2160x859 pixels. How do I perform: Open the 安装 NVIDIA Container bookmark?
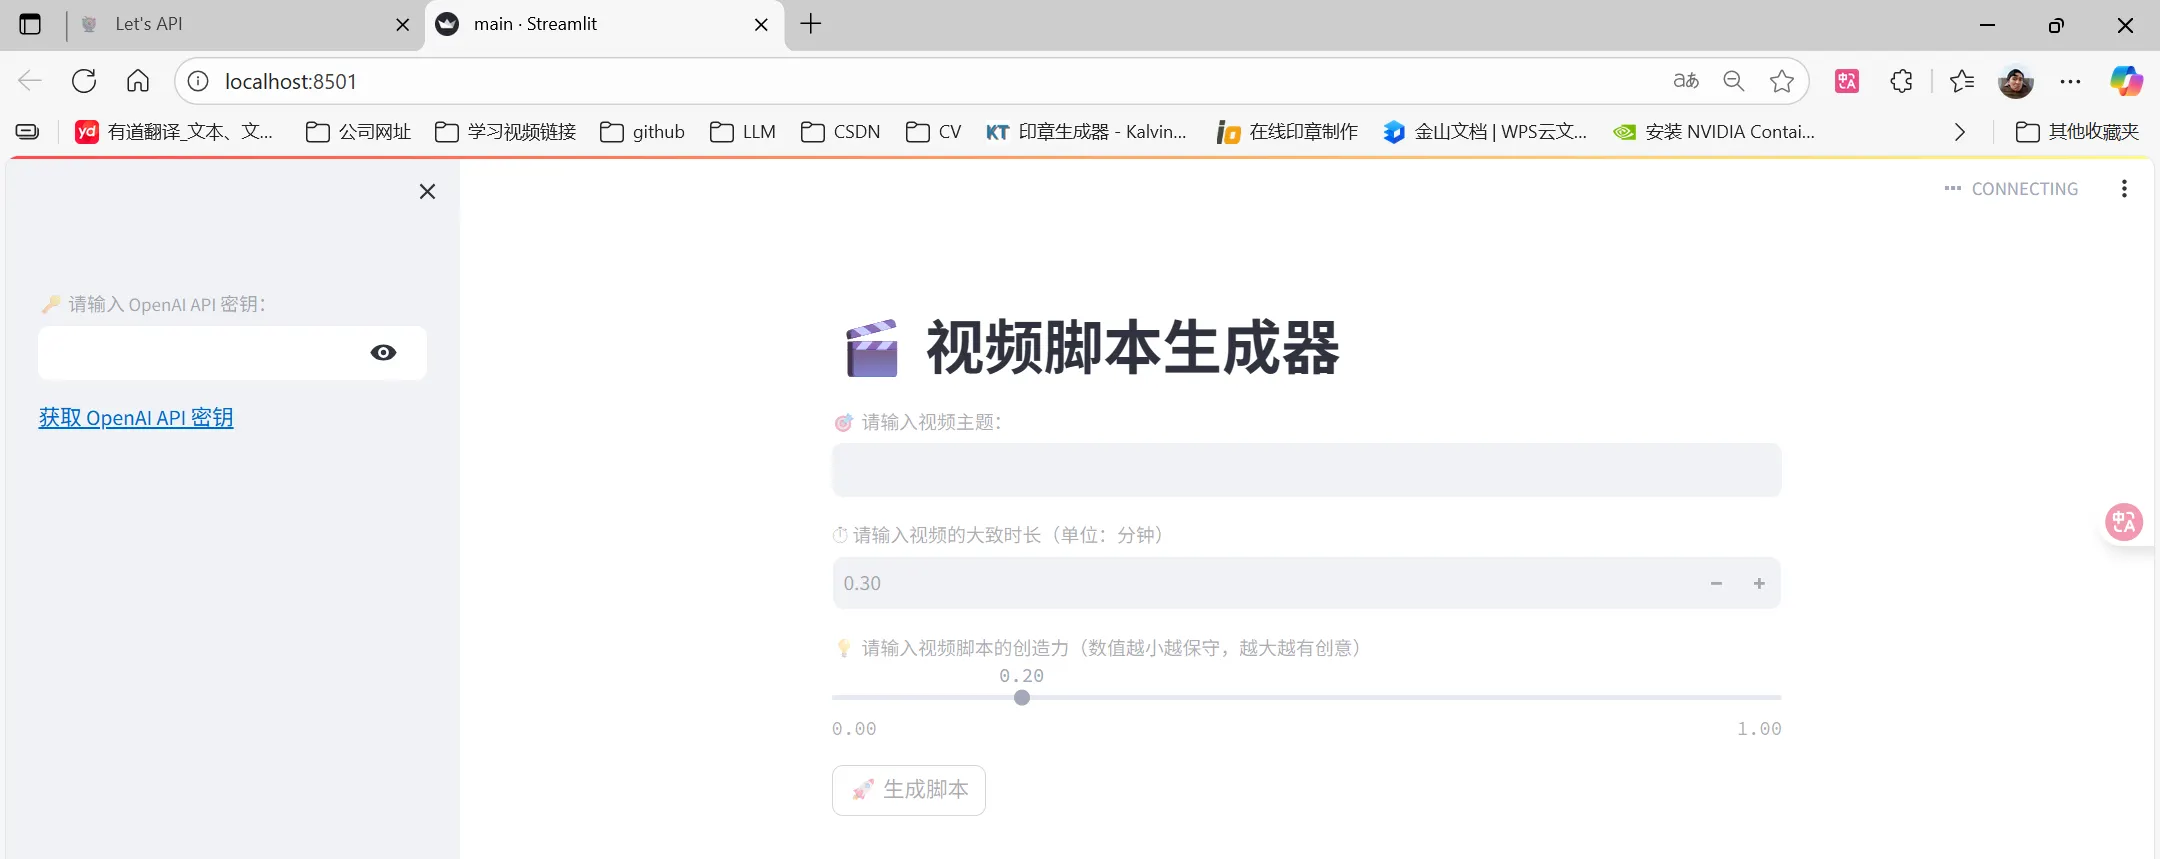coord(1714,132)
